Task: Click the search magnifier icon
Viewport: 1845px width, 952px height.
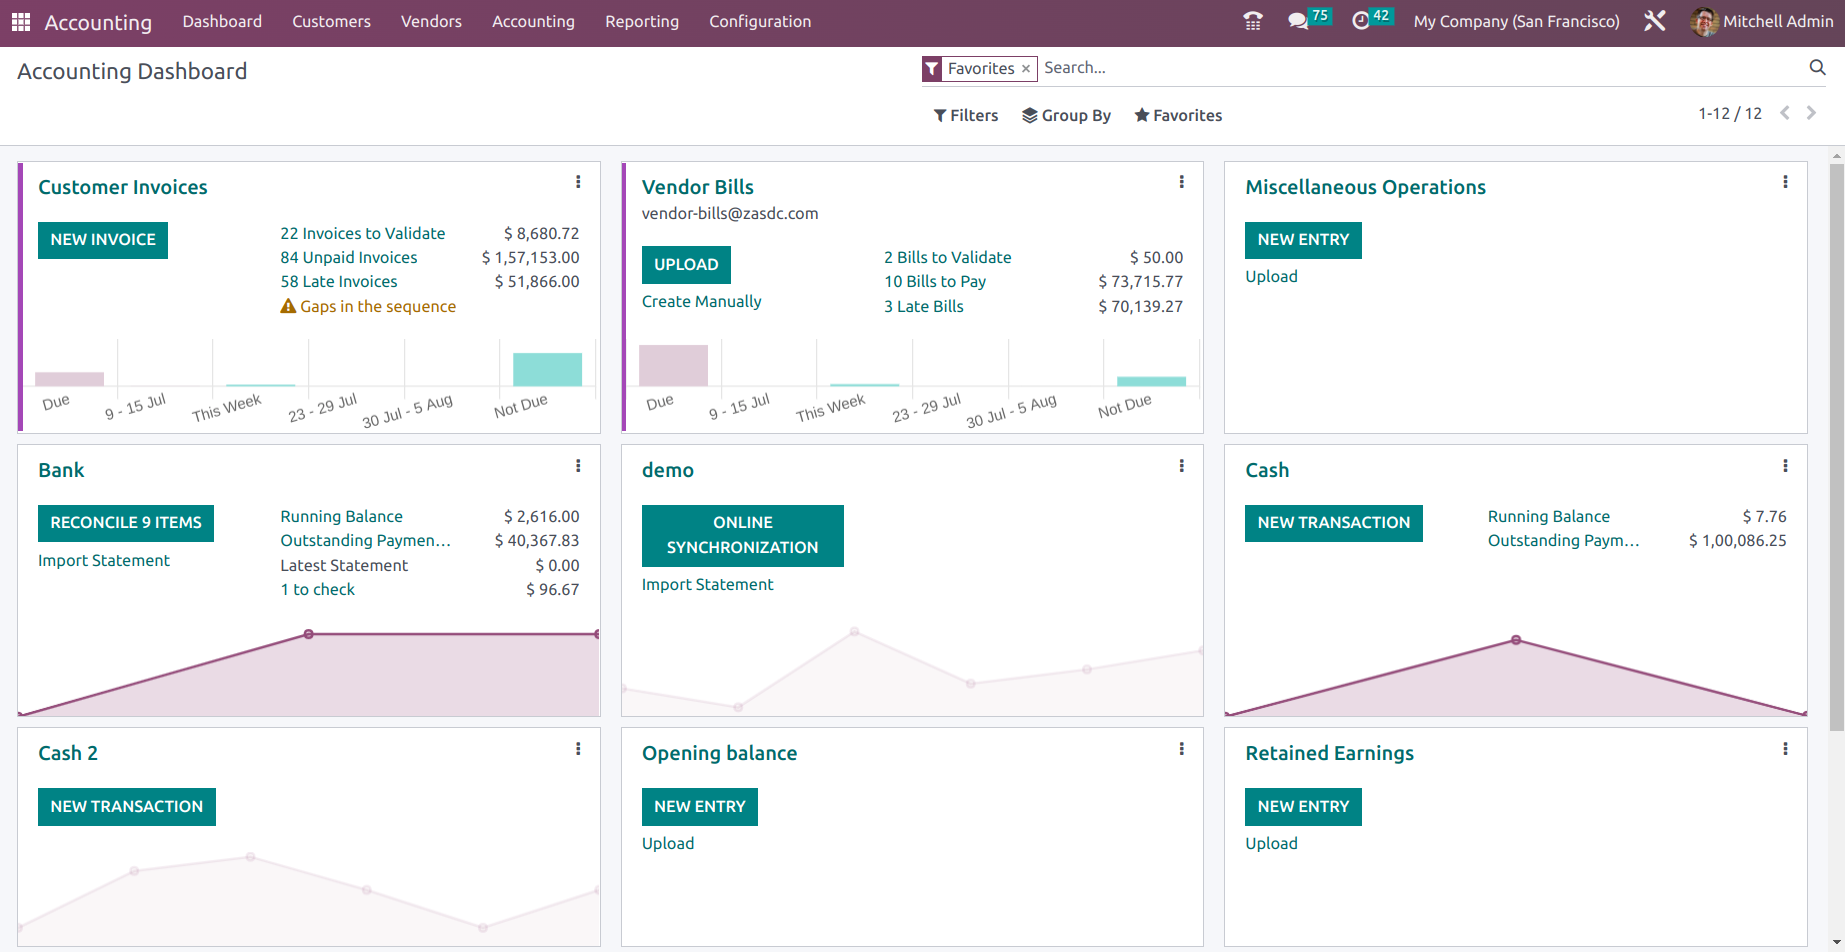Action: (1818, 68)
